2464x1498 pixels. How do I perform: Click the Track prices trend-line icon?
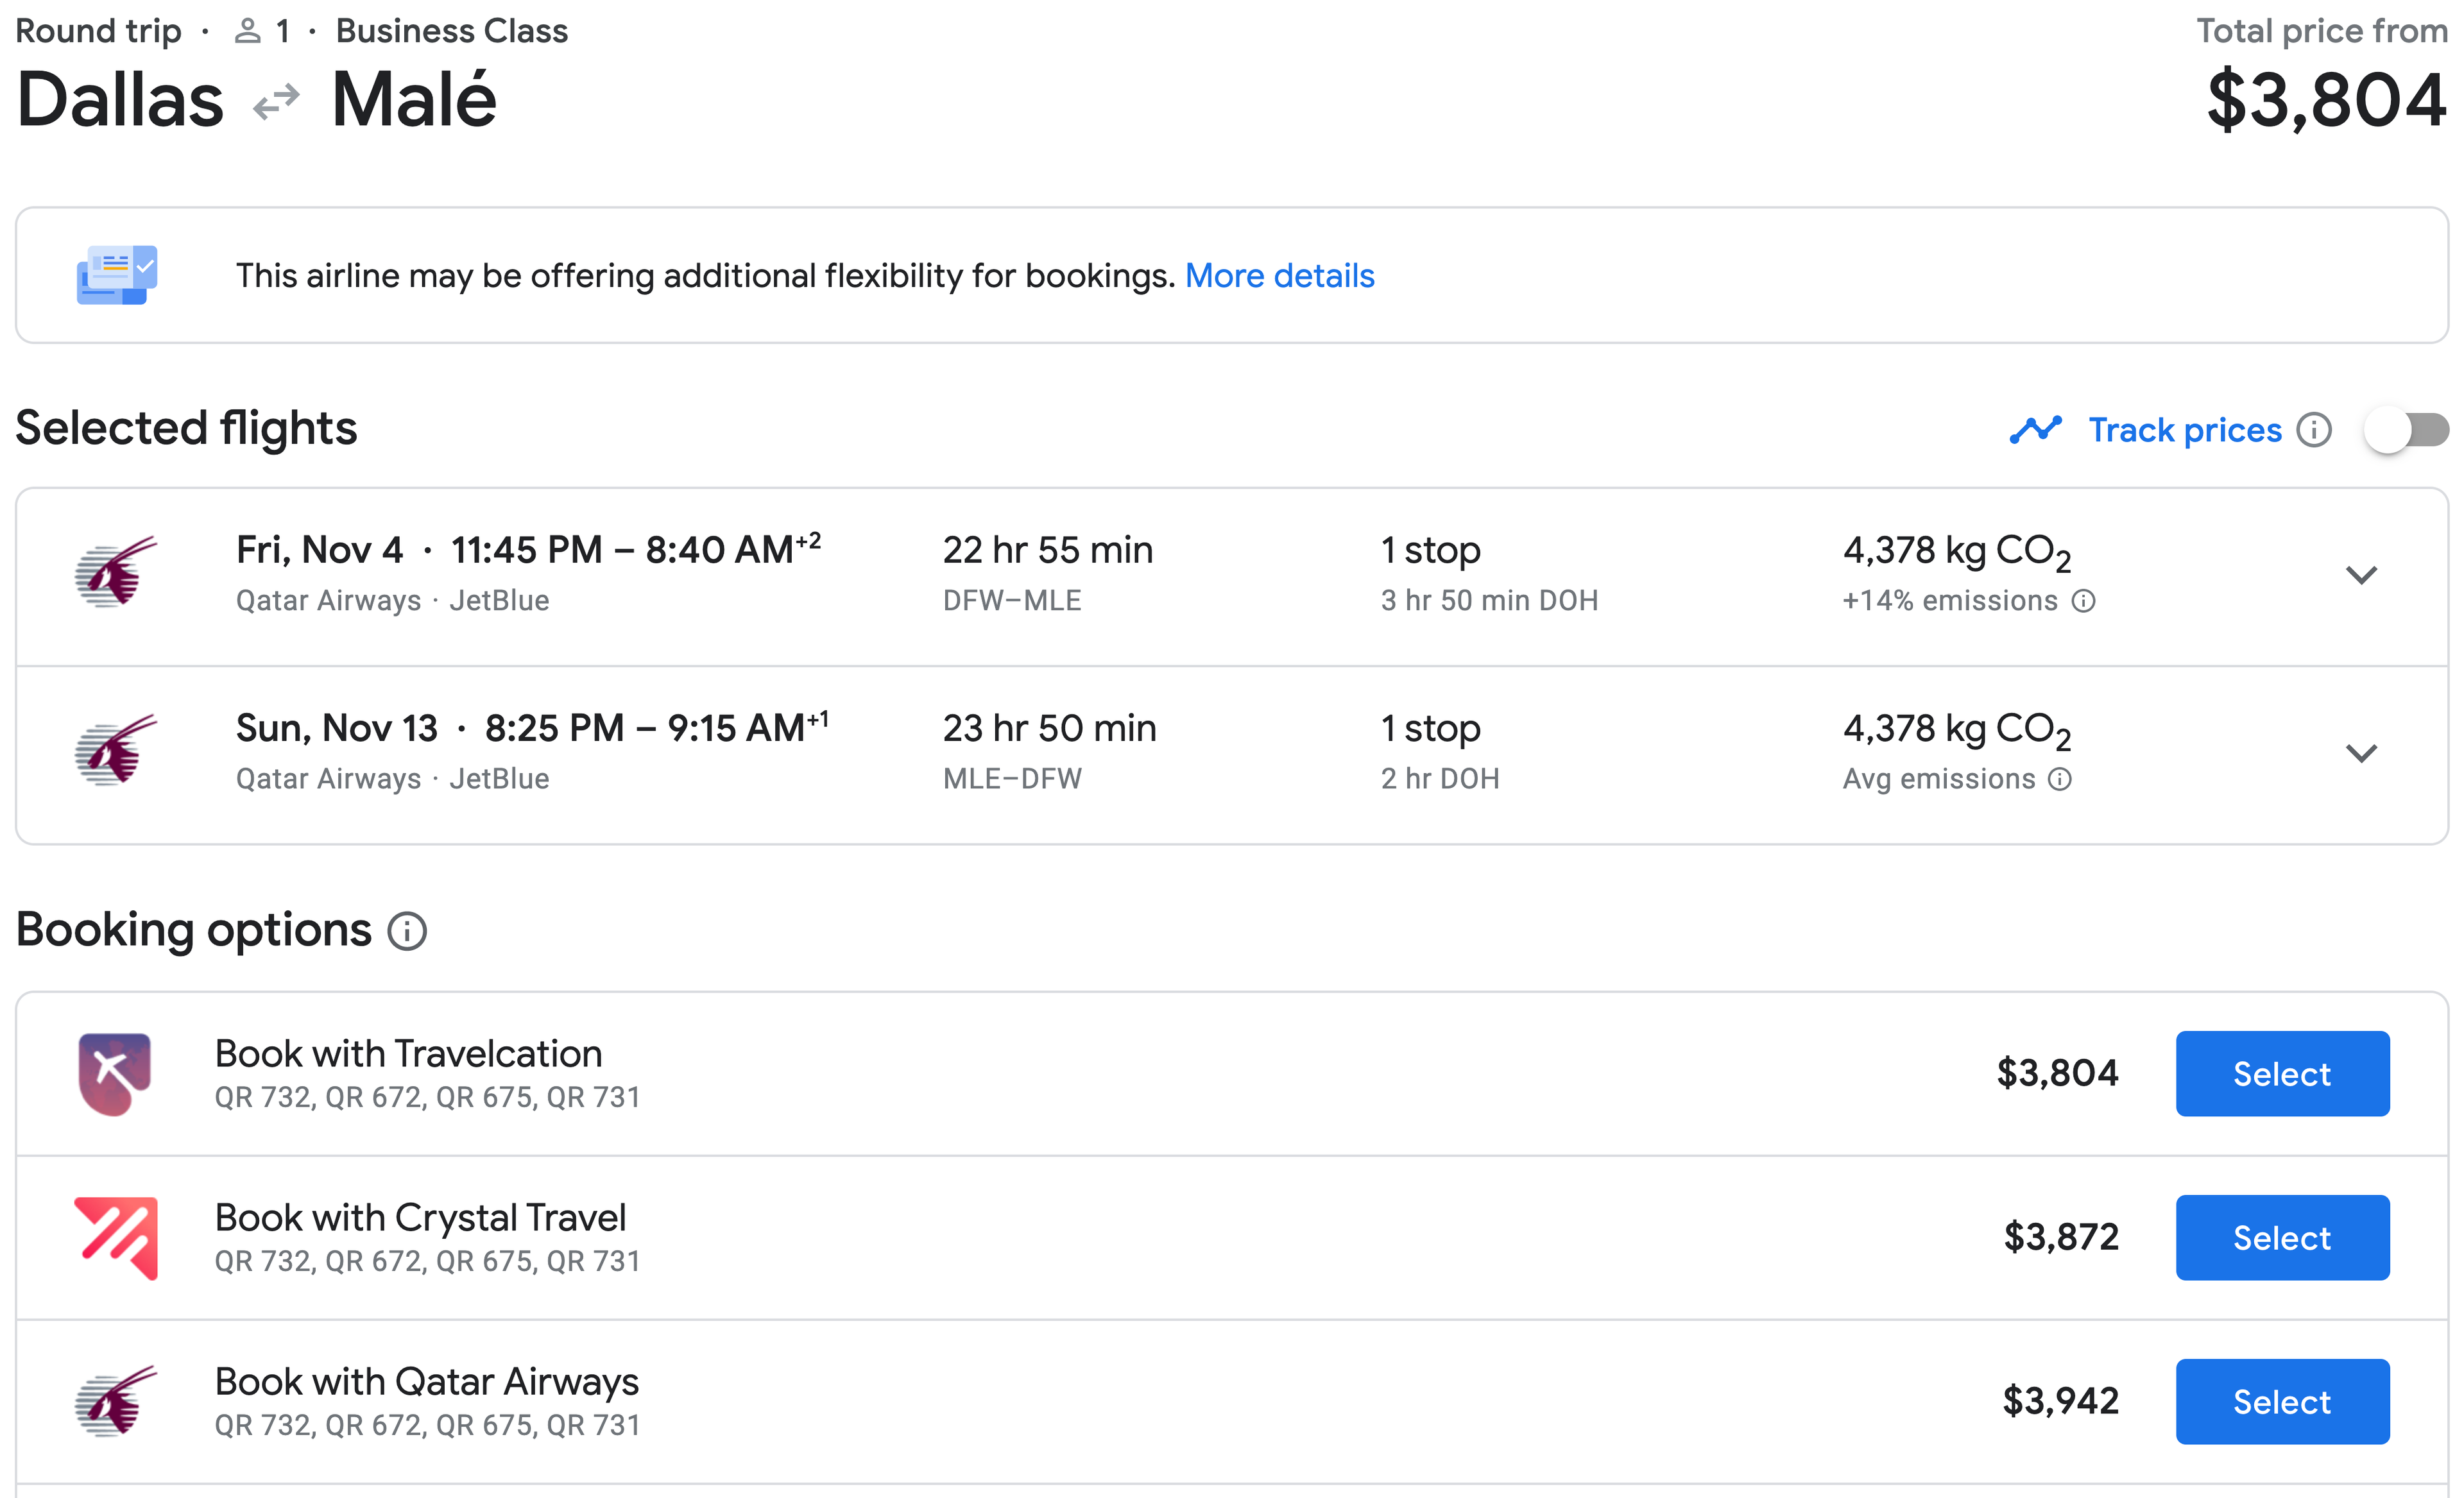(2035, 430)
